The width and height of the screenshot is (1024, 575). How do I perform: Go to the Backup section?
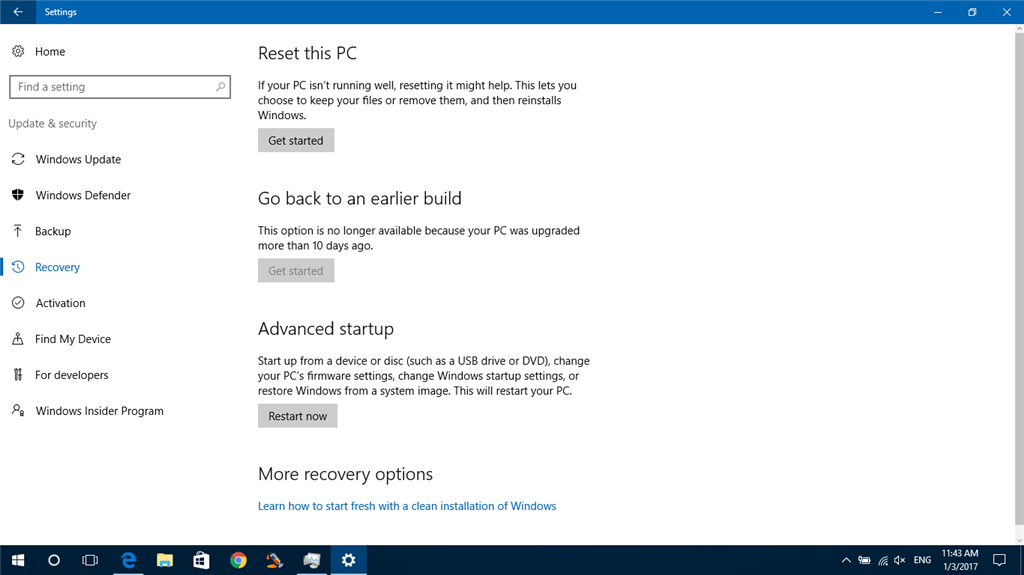coord(53,231)
